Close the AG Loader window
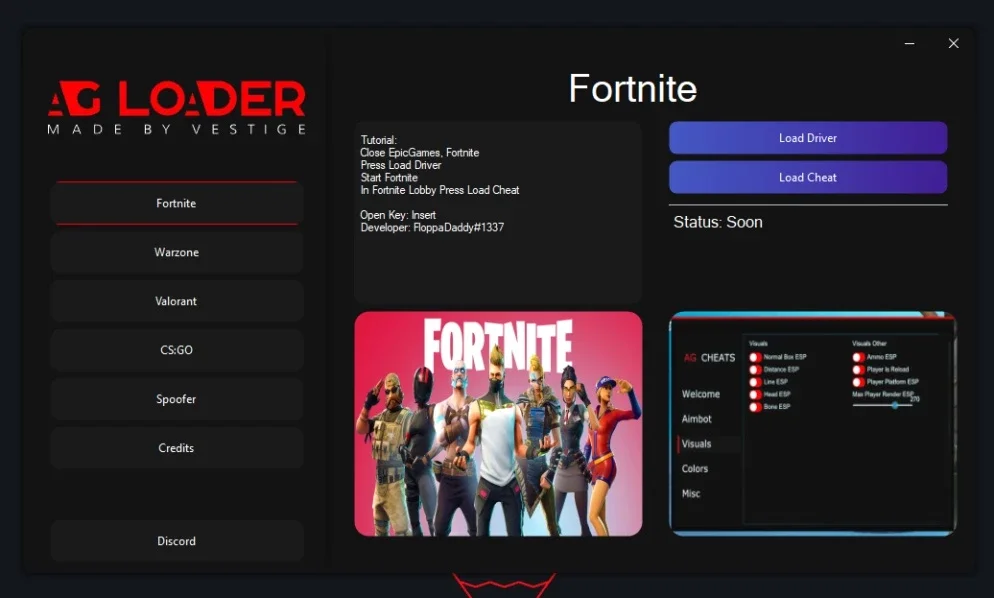This screenshot has height=598, width=994. point(953,43)
